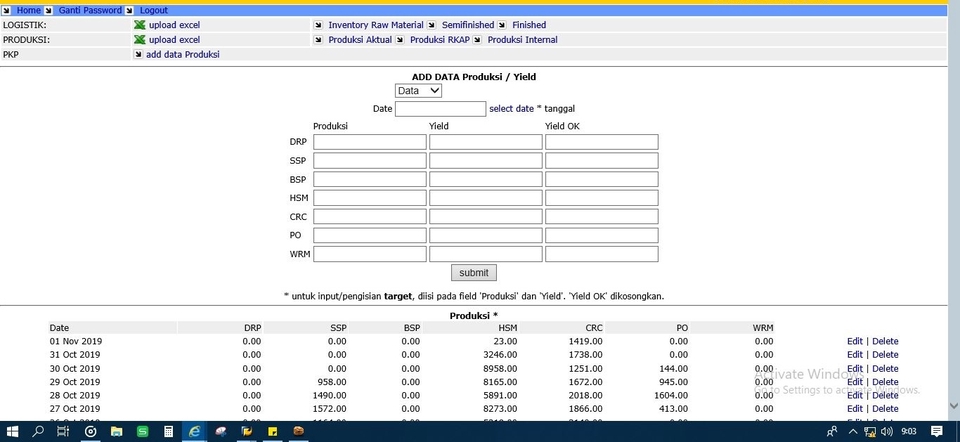Click the arrow icon before Inventory Raw Material

[318, 25]
